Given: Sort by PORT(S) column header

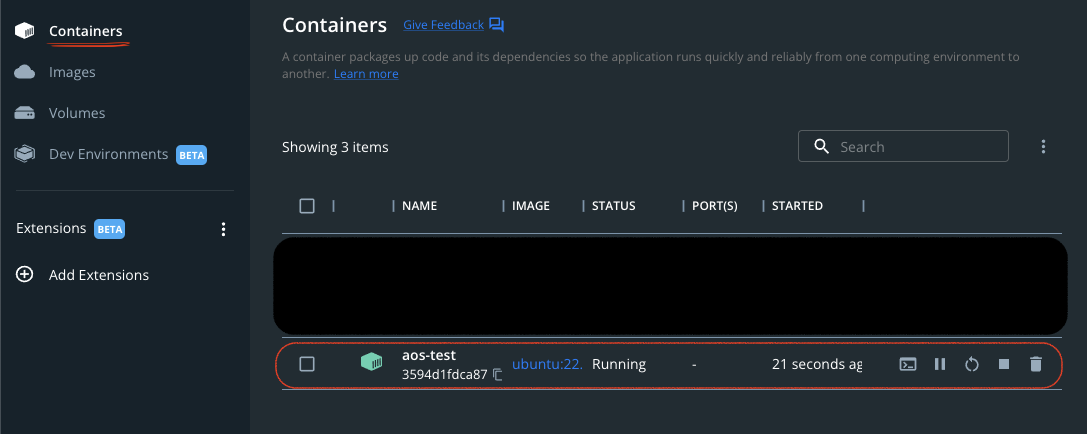Looking at the screenshot, I should (715, 206).
